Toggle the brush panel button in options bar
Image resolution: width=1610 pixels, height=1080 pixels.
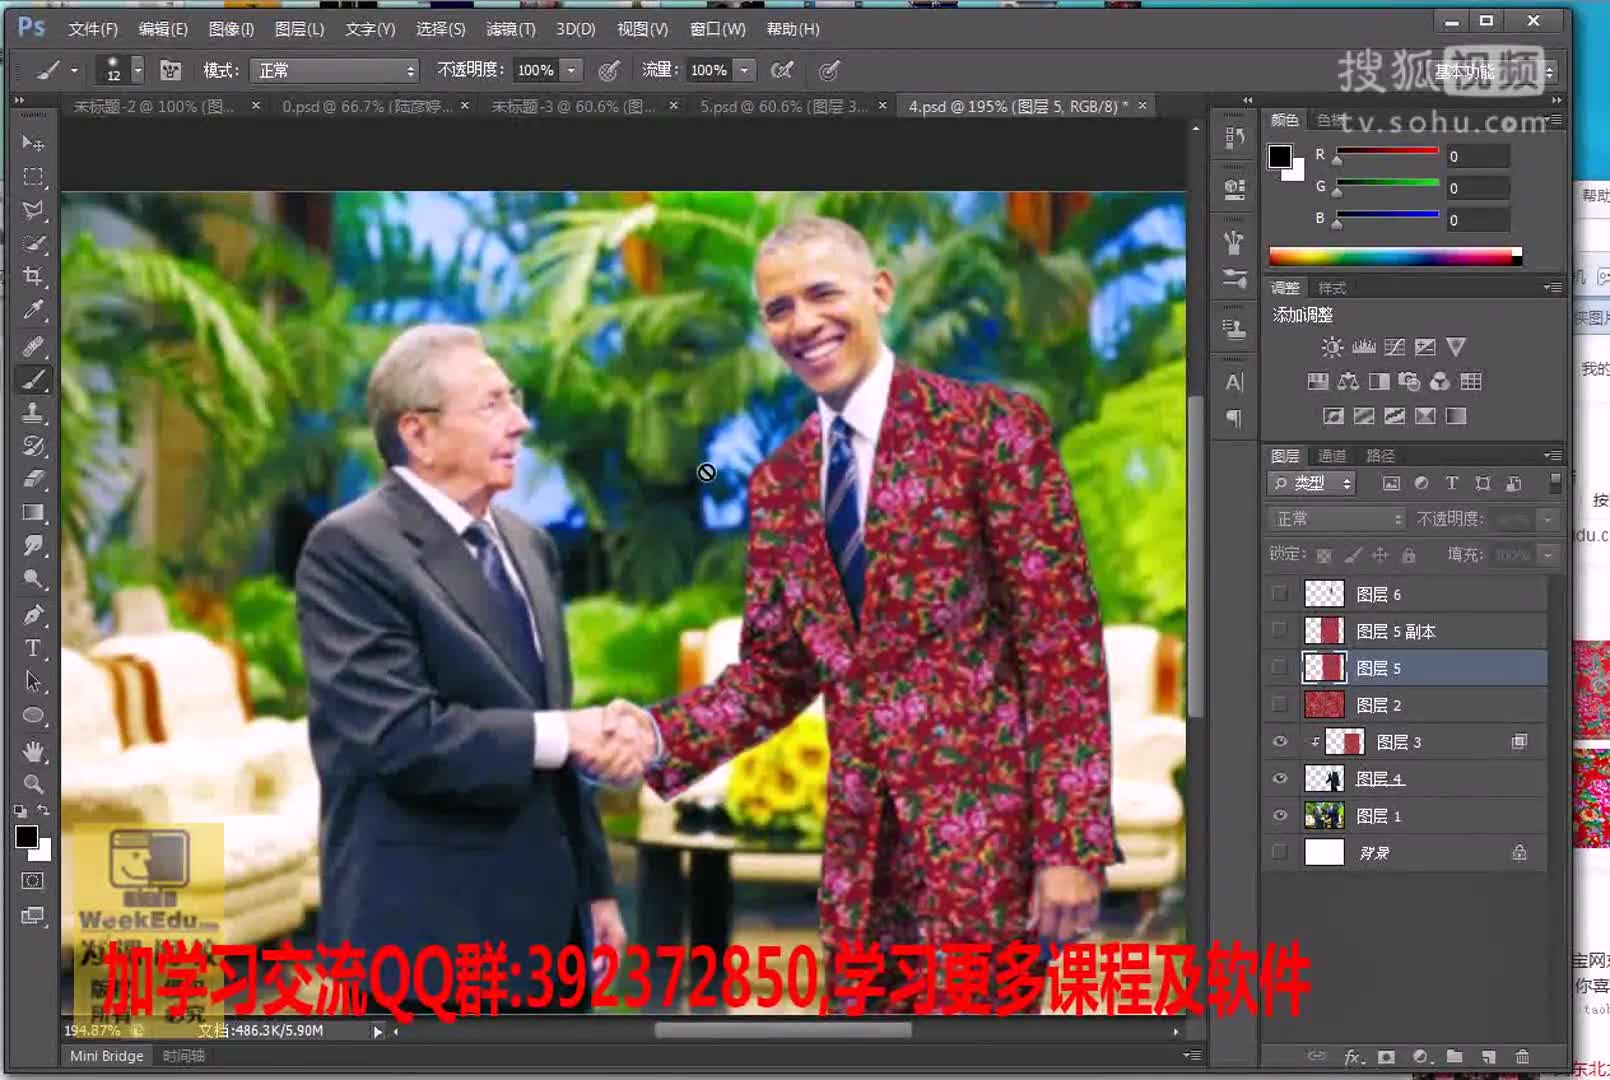tap(171, 70)
